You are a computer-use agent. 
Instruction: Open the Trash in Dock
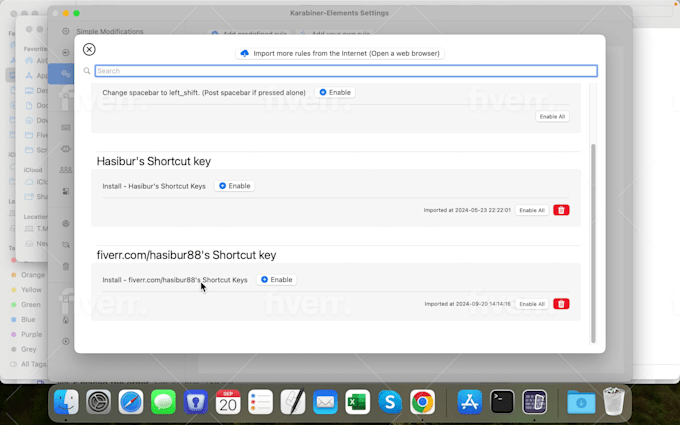[x=614, y=401]
